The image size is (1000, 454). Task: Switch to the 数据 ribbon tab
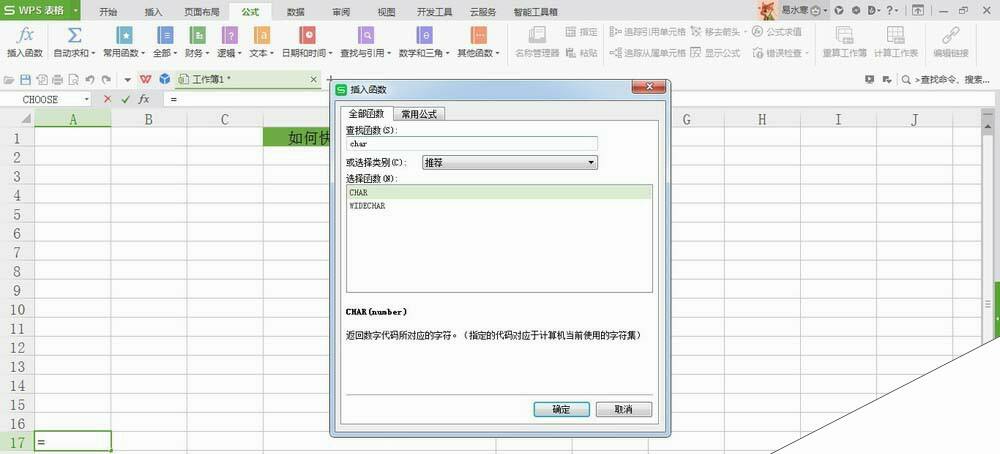point(295,12)
